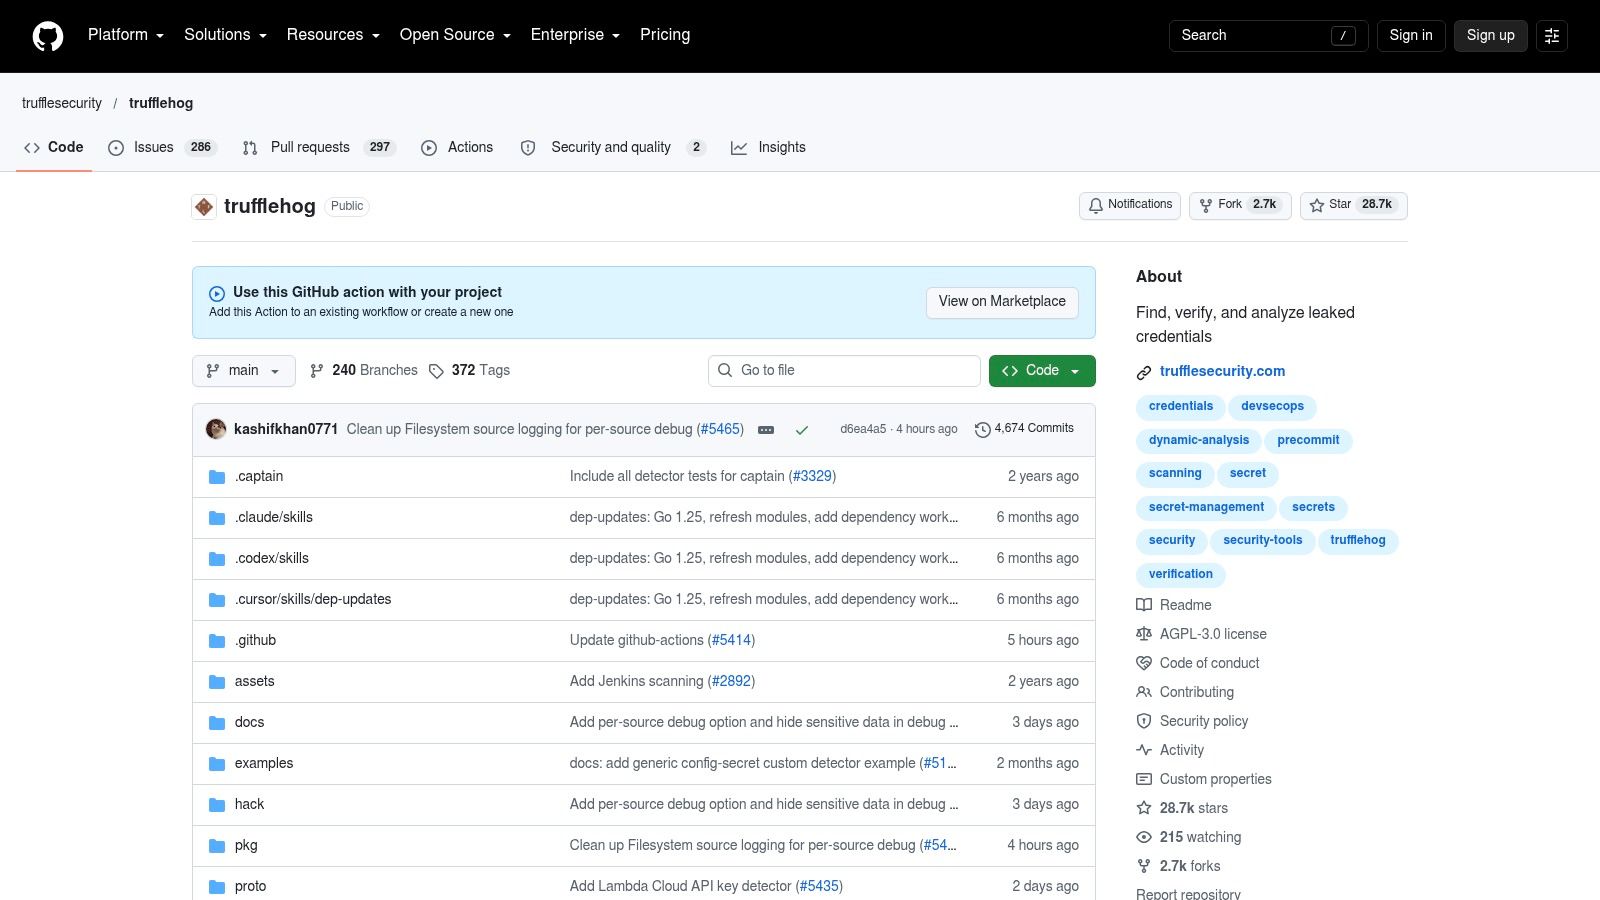Viewport: 1600px width, 900px height.
Task: Open the Actions tab
Action: 457,147
